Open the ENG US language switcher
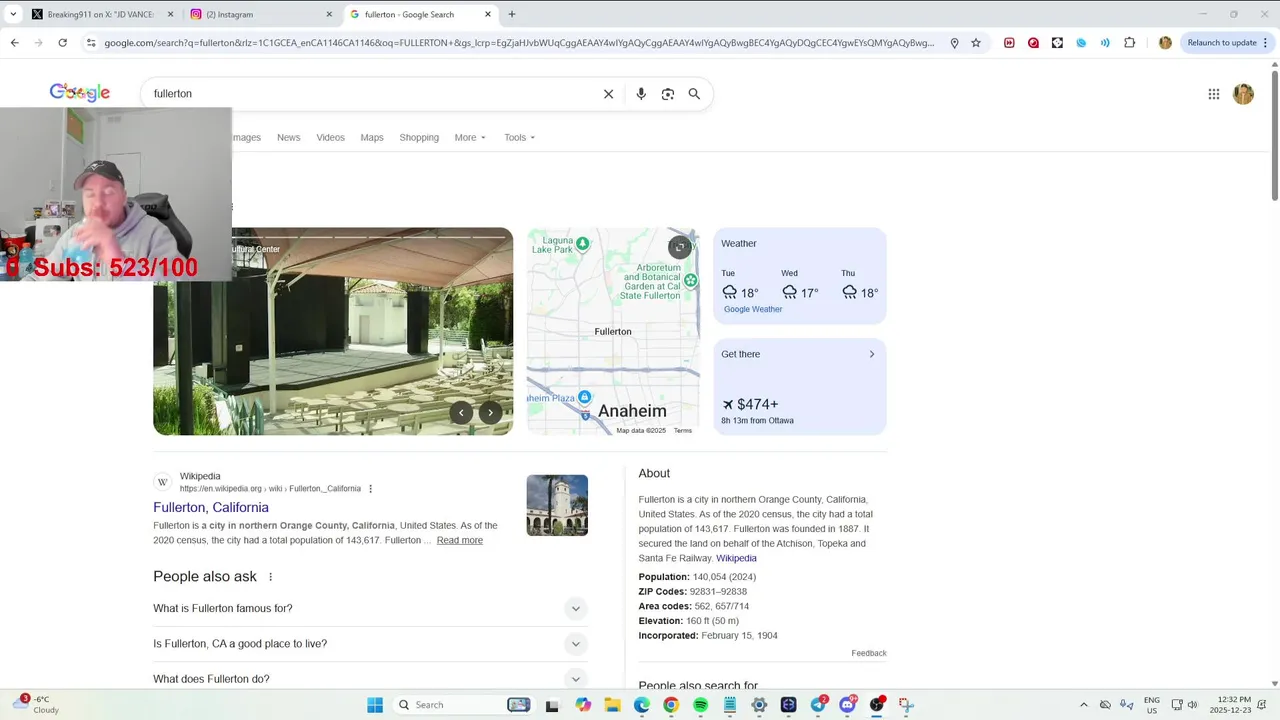1280x720 pixels. pyautogui.click(x=1151, y=705)
